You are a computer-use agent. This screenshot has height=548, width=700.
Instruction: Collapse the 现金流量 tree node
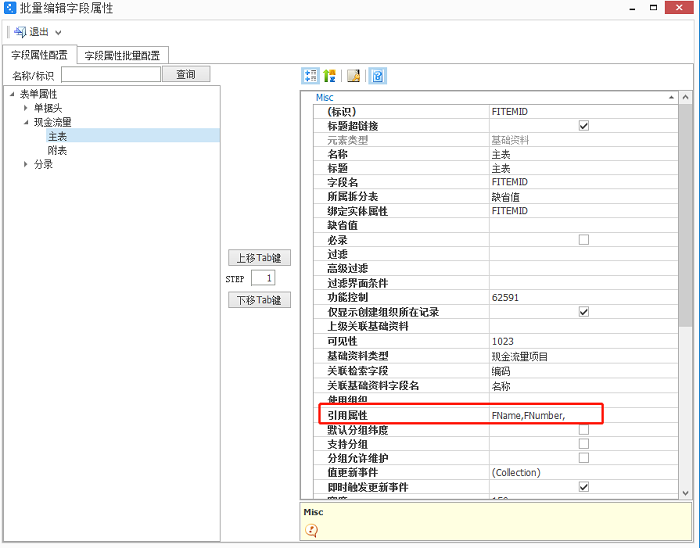26,122
